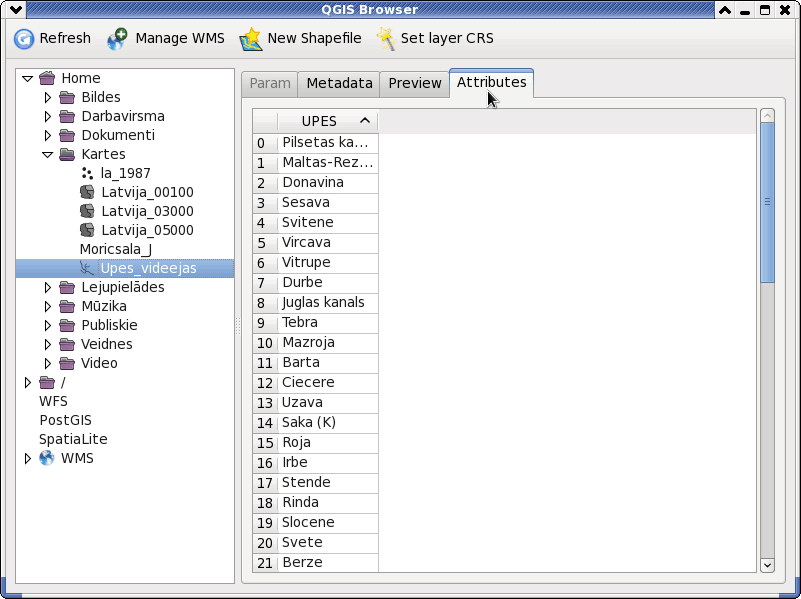Expand the Lejupielādes folder

[48, 287]
